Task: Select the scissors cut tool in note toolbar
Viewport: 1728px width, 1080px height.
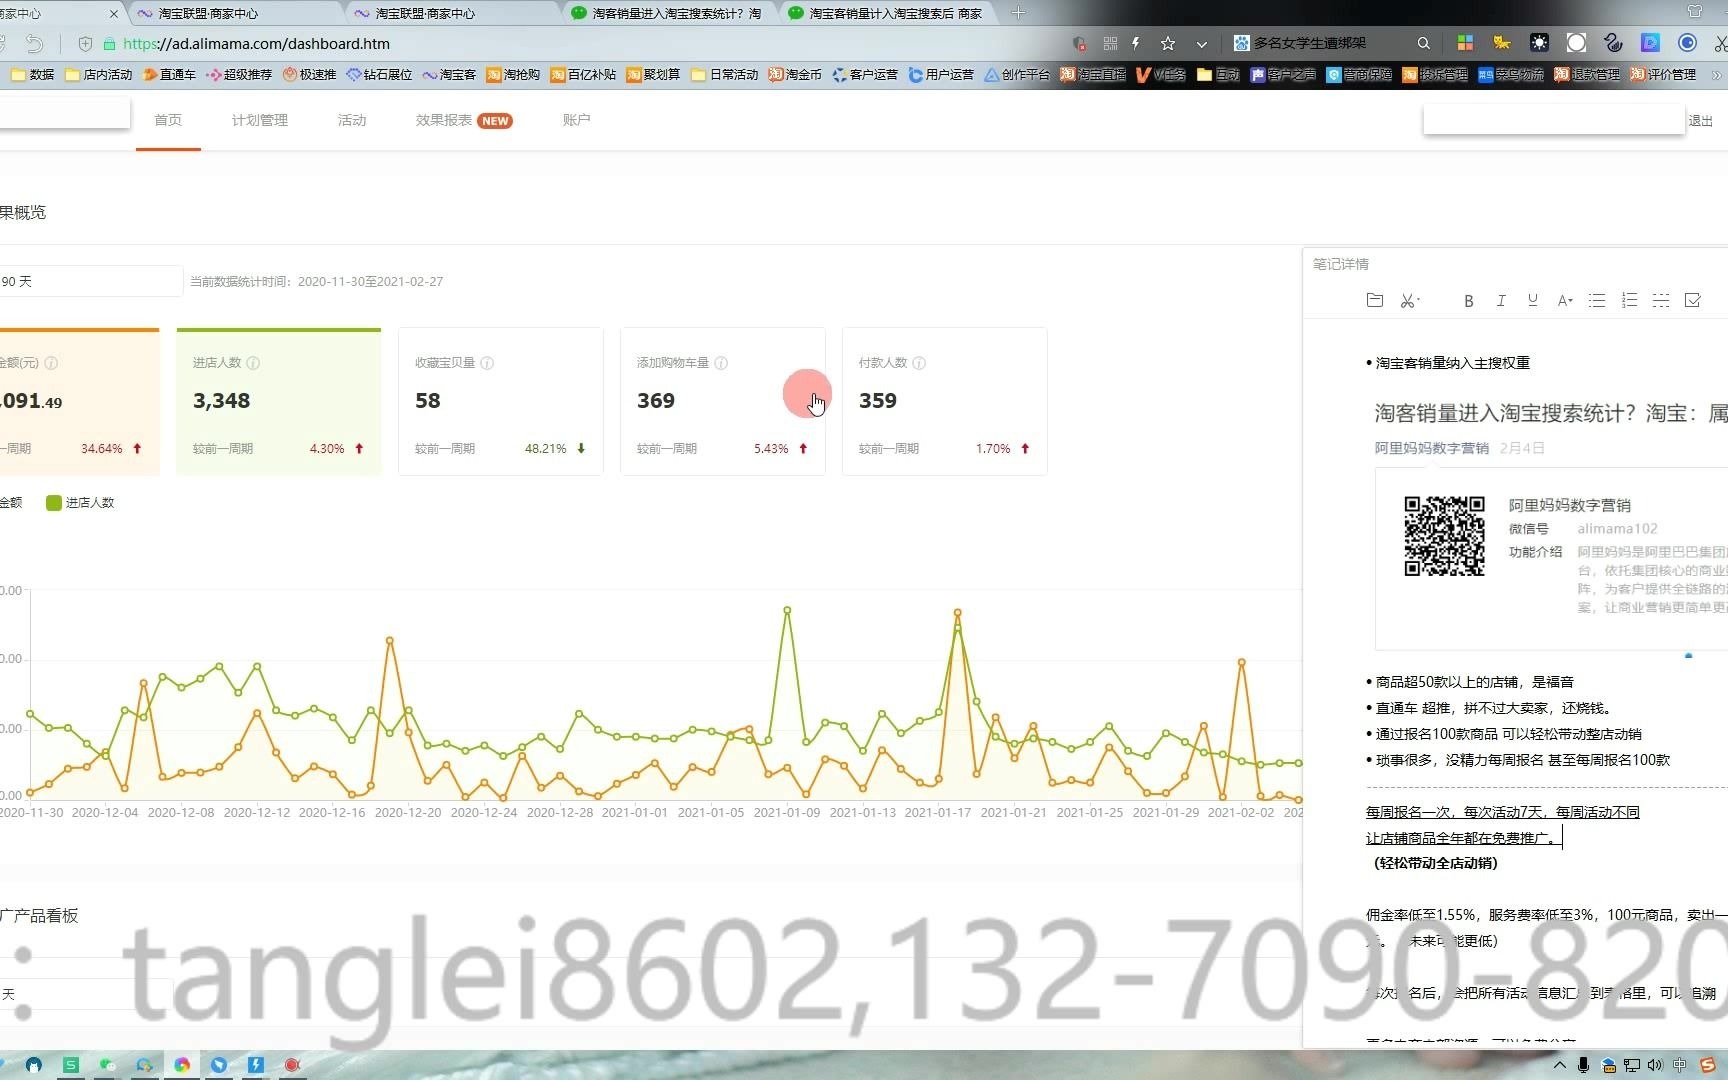Action: pyautogui.click(x=1409, y=300)
